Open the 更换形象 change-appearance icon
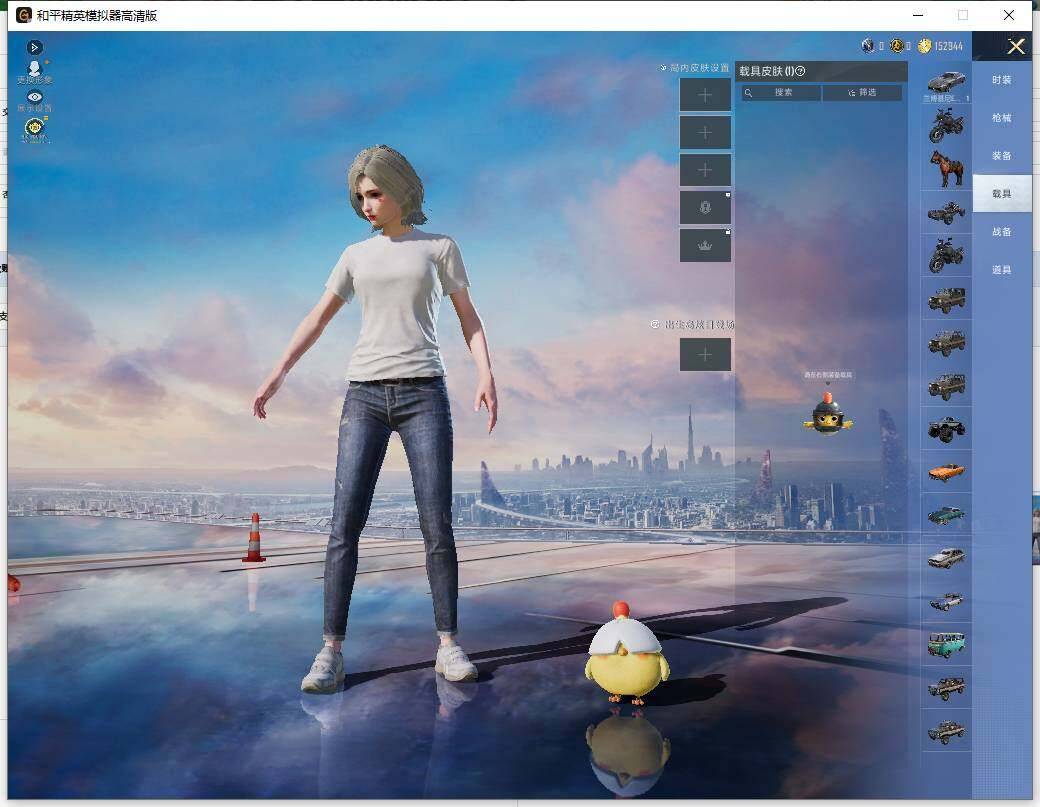The image size is (1040, 807). (34, 72)
